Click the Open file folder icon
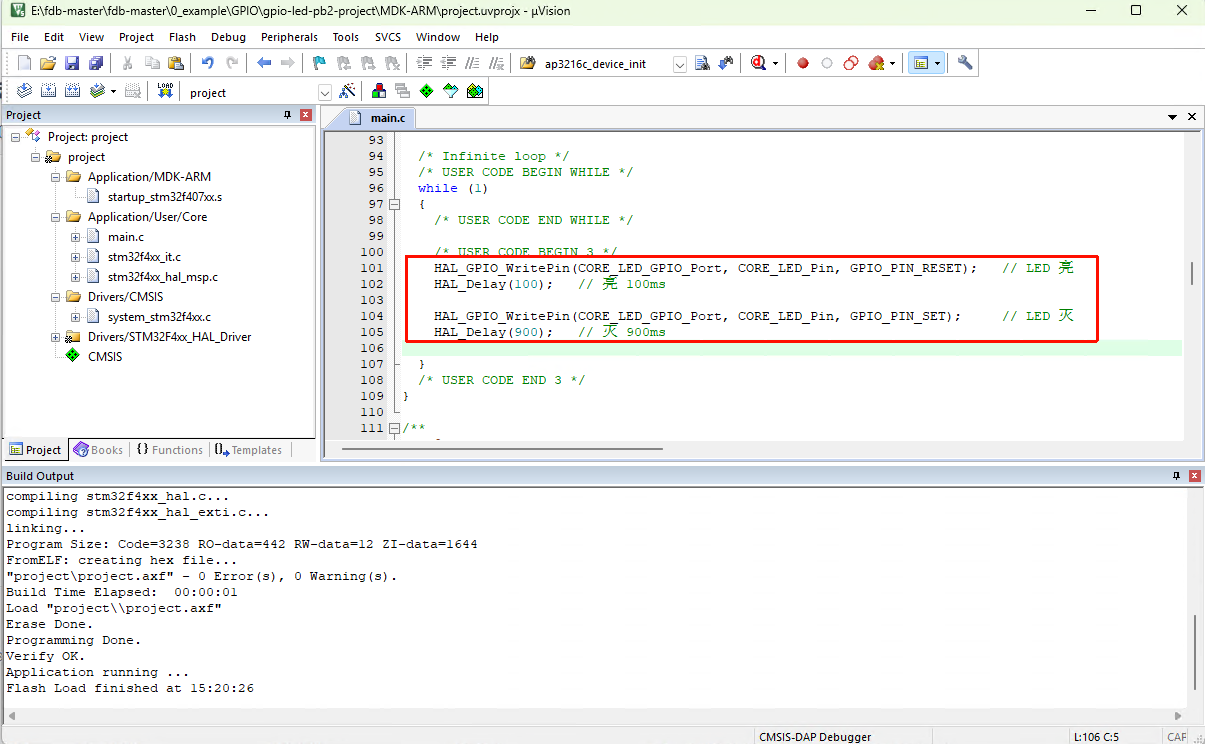Viewport: 1205px width, 744px height. pos(47,63)
